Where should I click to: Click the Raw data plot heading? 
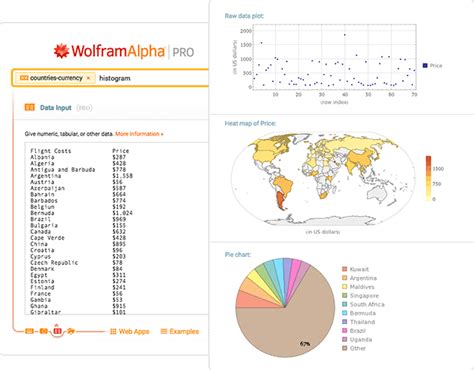[244, 16]
